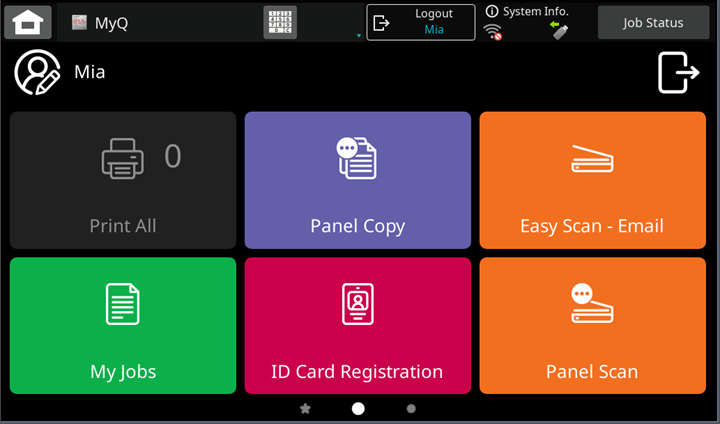720x424 pixels.
Task: Open the Job Status button
Action: 653,22
